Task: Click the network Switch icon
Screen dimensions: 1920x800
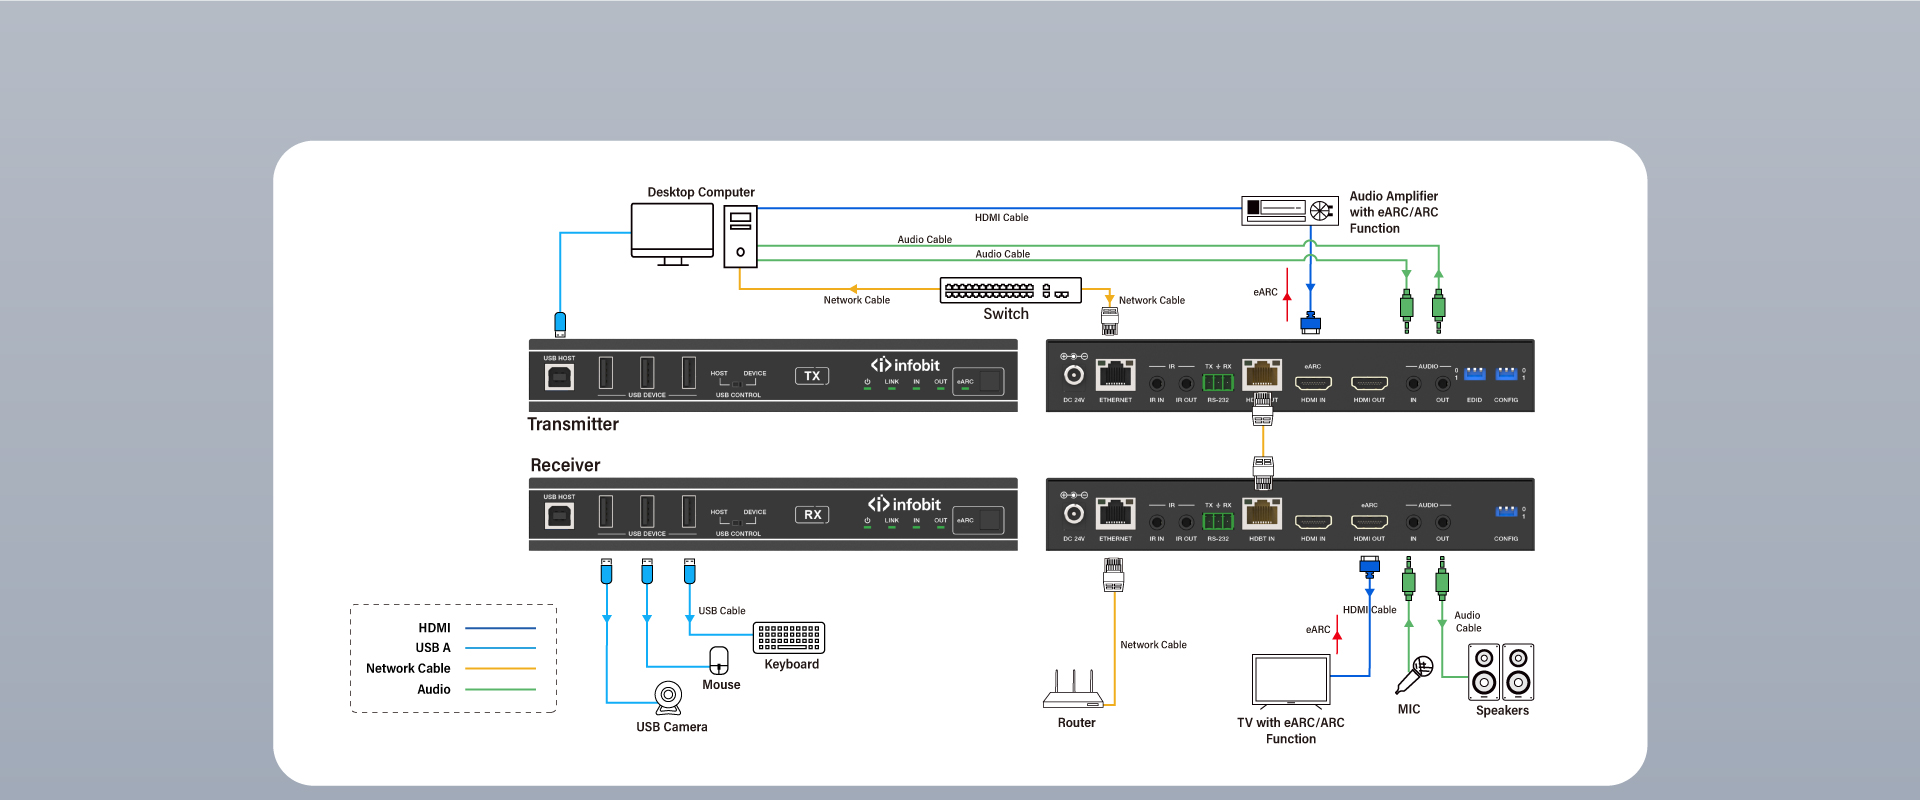Action: (1011, 290)
